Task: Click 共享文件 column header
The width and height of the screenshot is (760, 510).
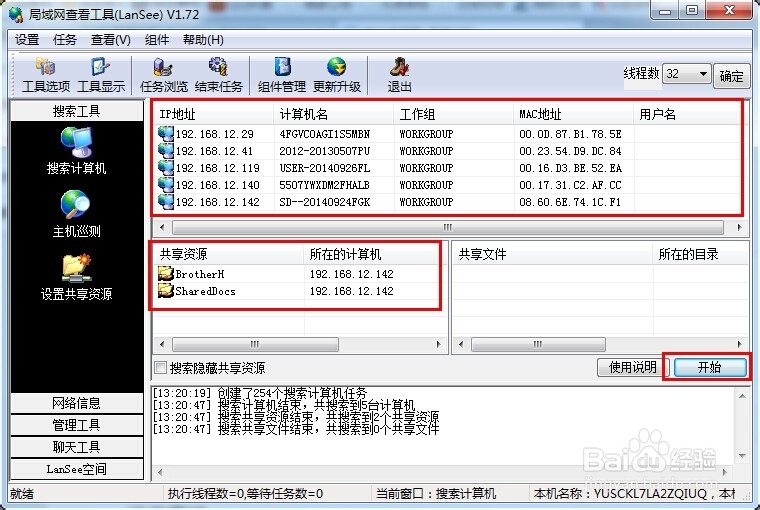Action: 553,254
